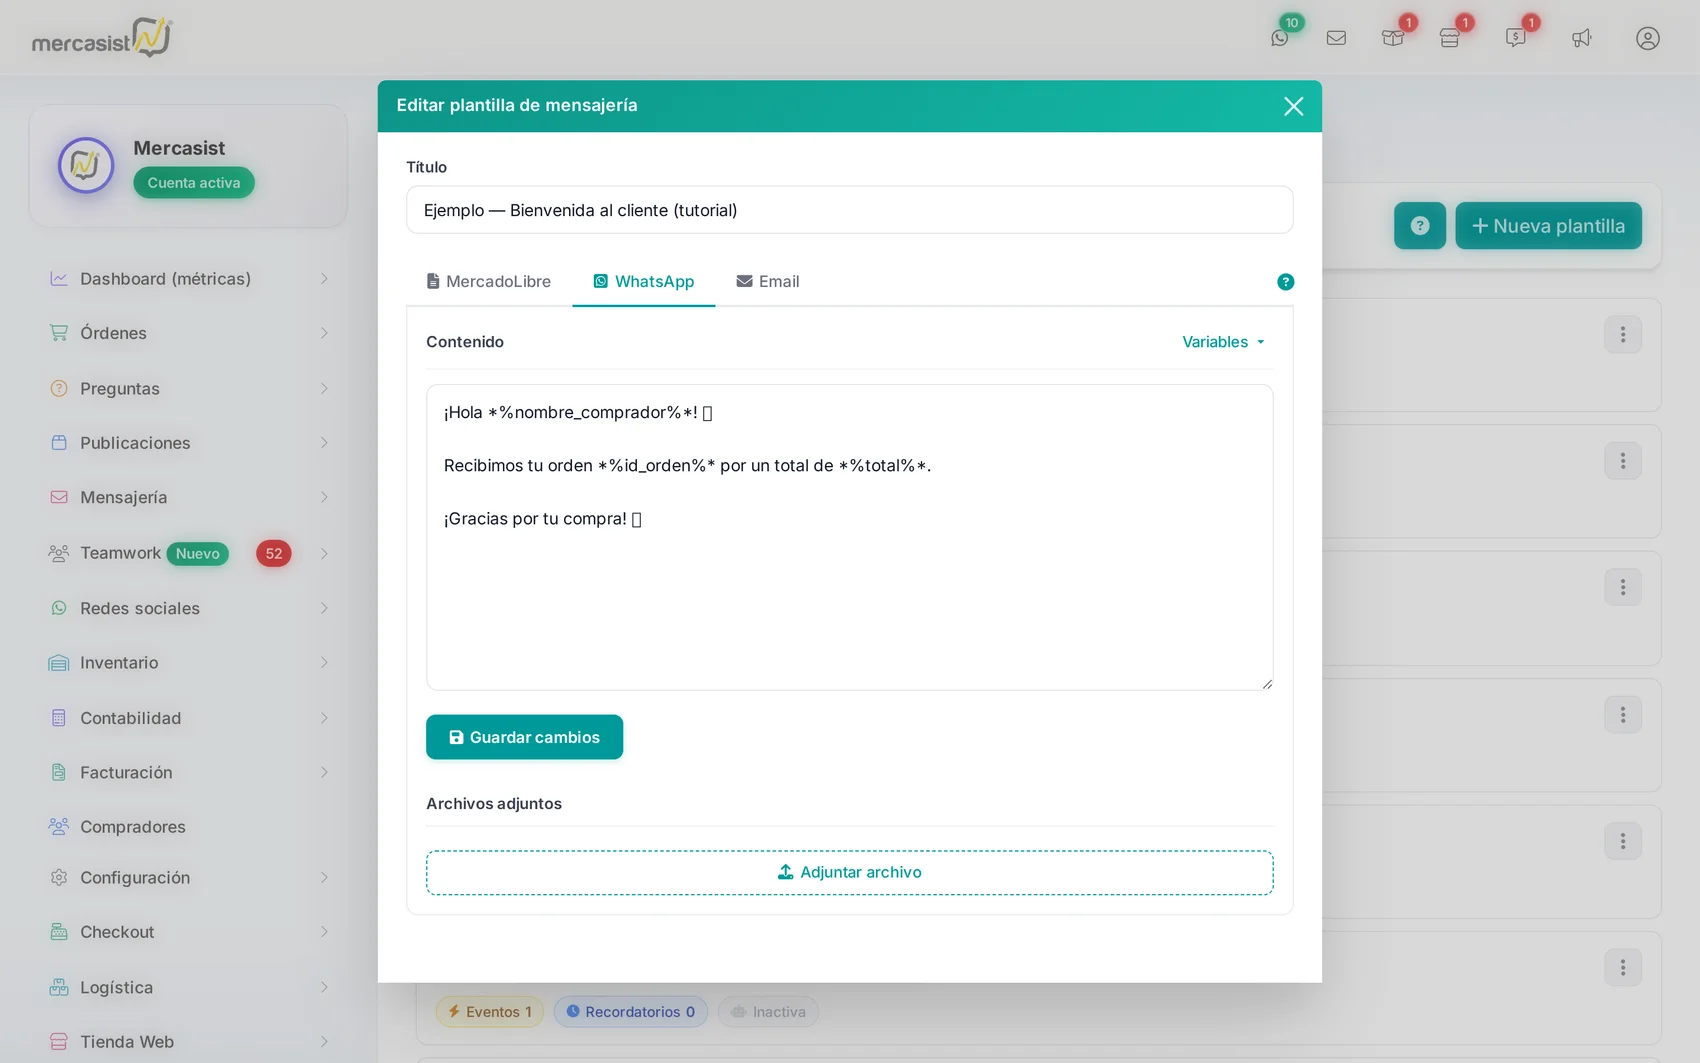Click Guardar cambios button

click(x=524, y=737)
